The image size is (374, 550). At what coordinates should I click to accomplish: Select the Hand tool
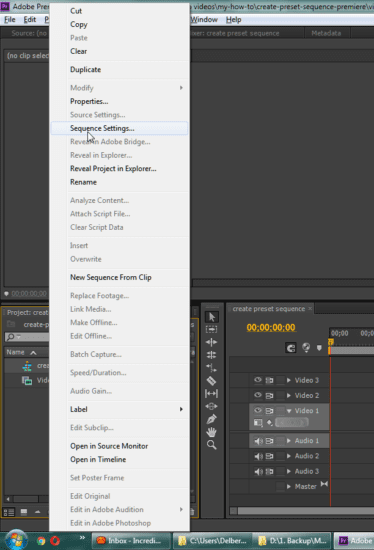pos(212,432)
